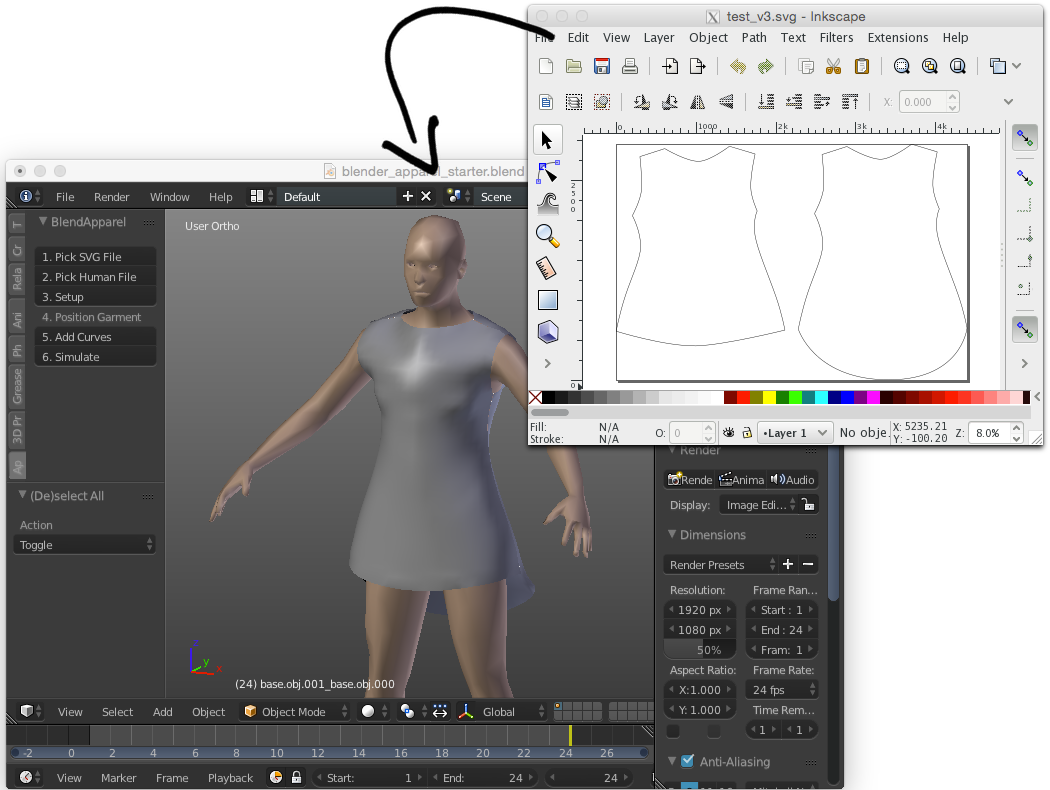Click the Save document icon in Inkscape
Screen dimensions: 1050x790
pos(602,67)
